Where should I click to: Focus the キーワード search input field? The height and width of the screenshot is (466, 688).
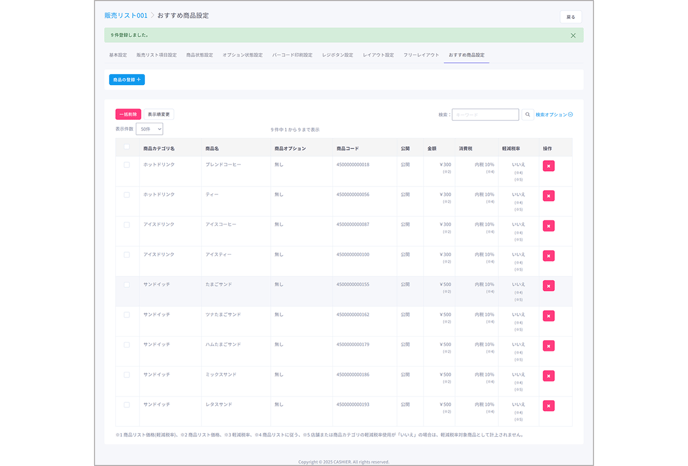485,115
